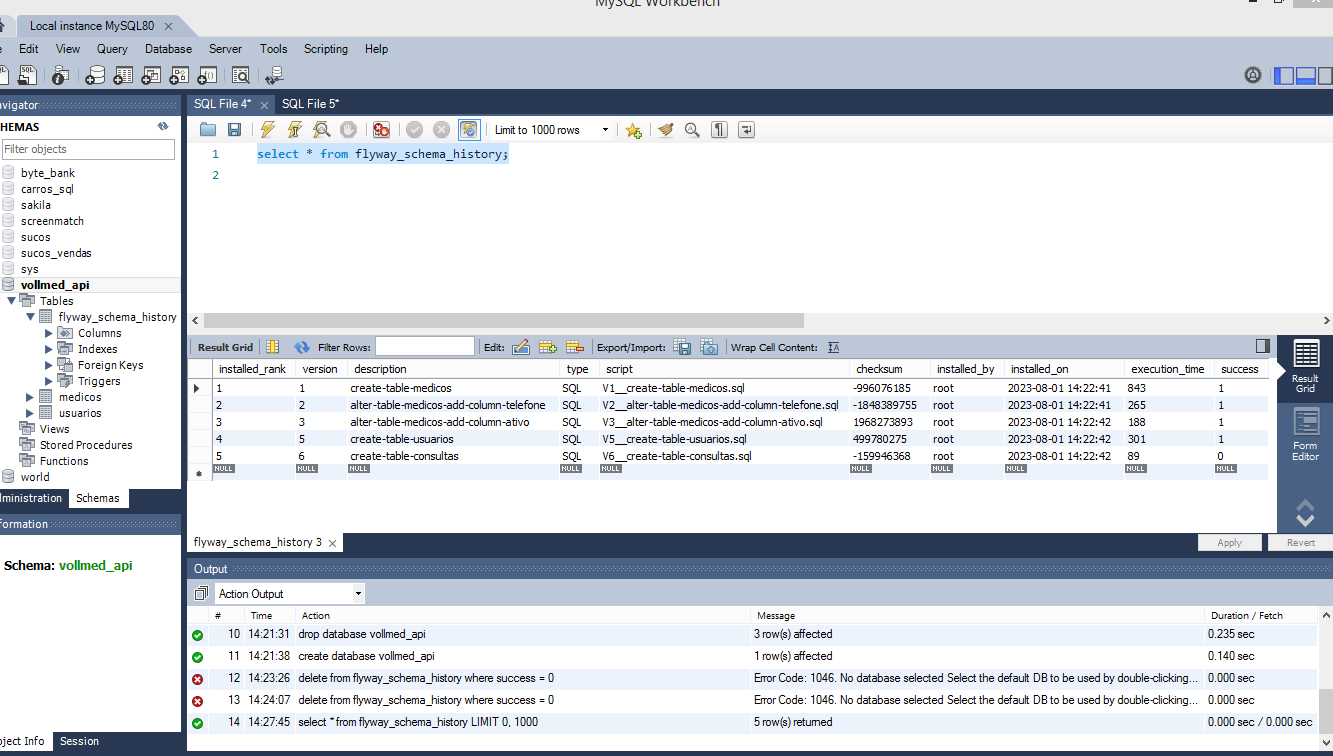Image resolution: width=1333 pixels, height=756 pixels.
Task: Search table data icon
Action: 241,75
